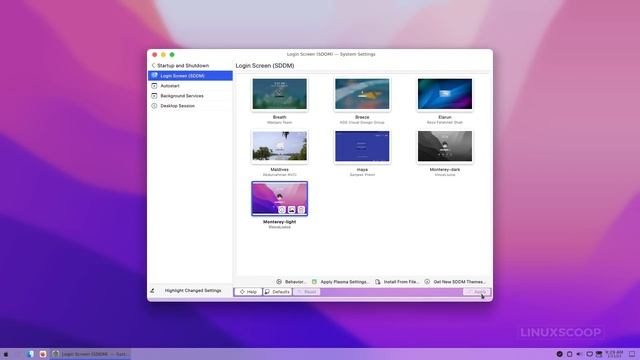Open Finder-style file manager in taskbar
Viewport: 640px width, 360px height.
pos(31,354)
